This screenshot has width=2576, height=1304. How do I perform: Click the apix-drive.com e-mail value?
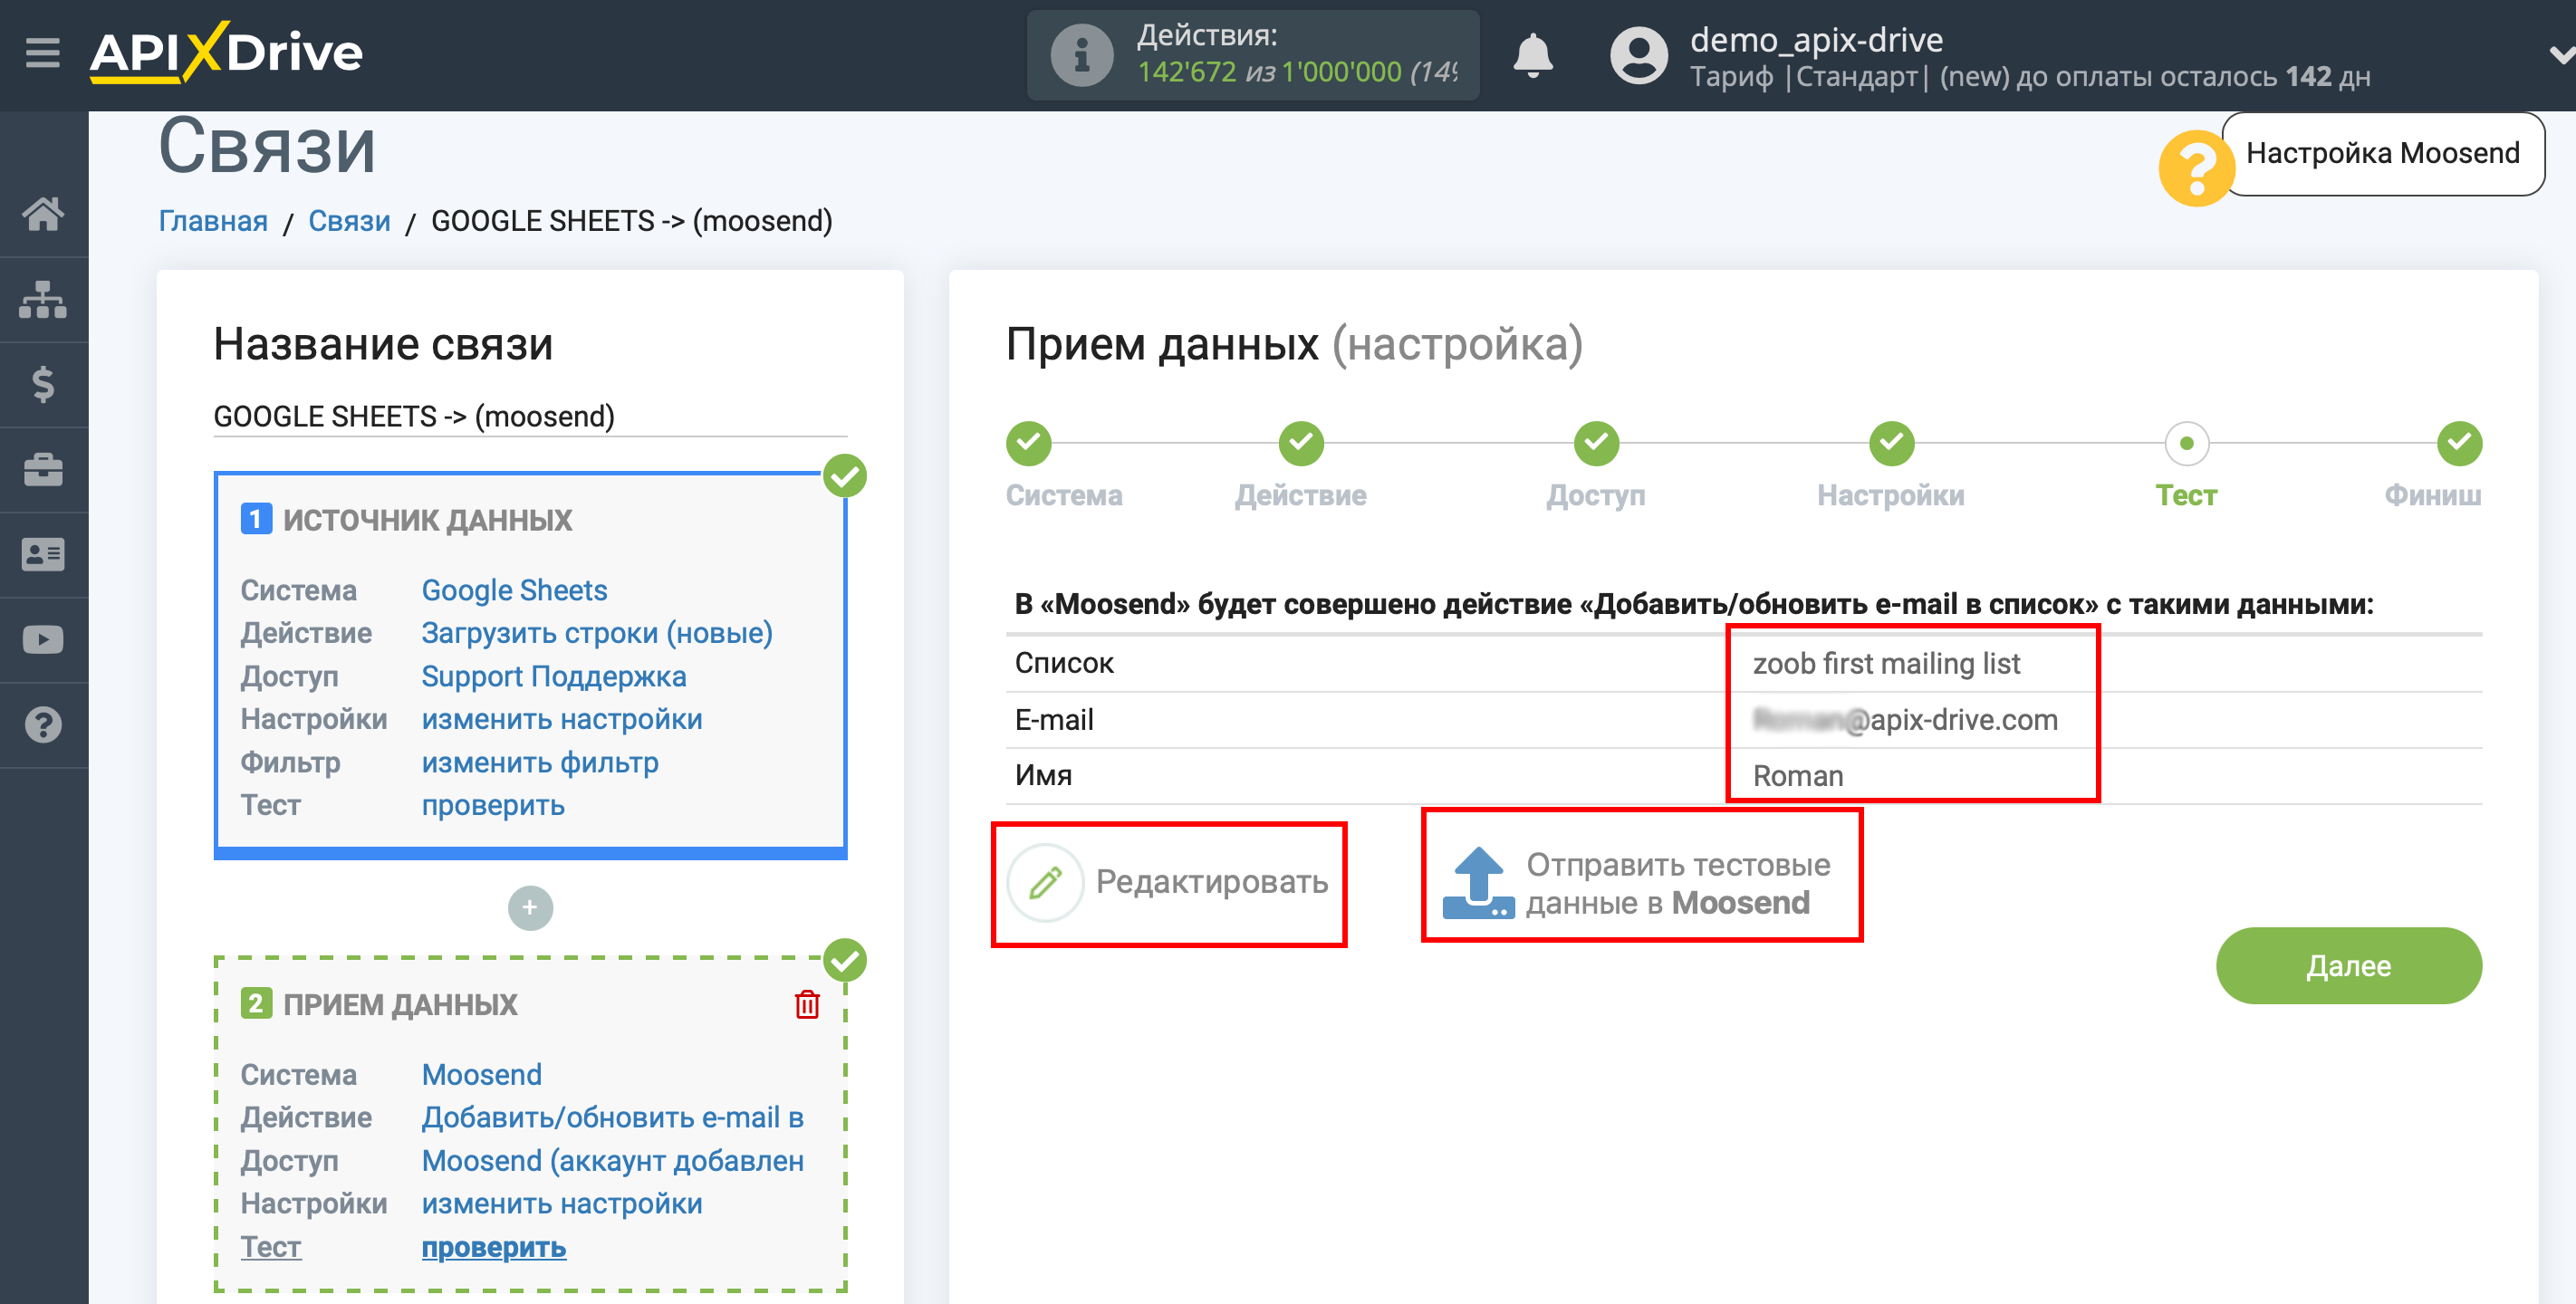(x=1905, y=719)
